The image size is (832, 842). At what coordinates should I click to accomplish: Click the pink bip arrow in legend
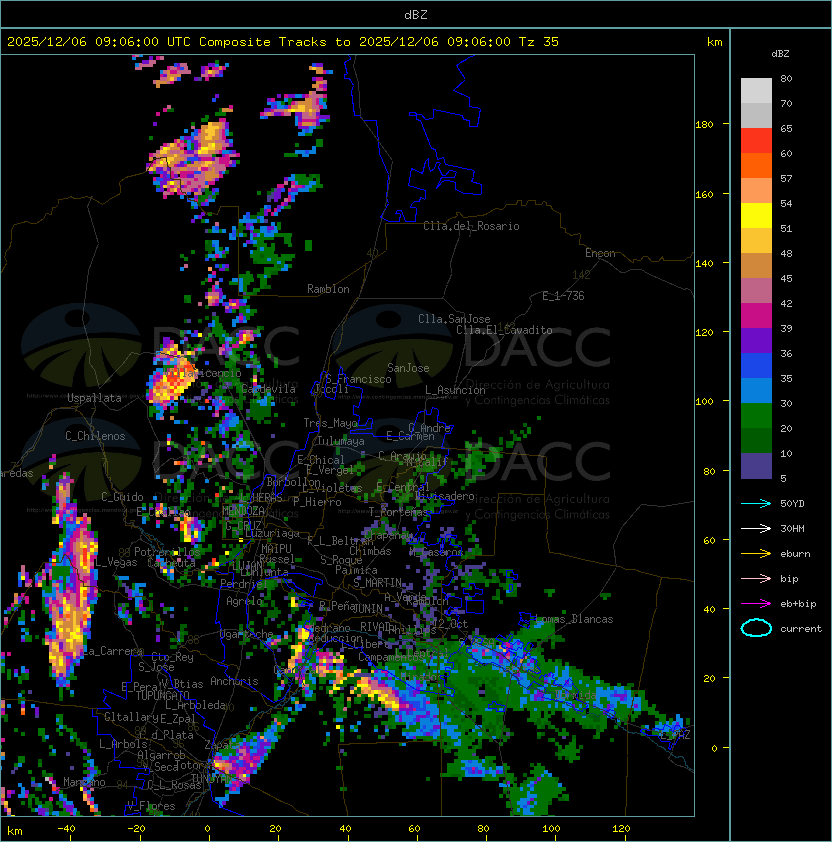pos(756,578)
